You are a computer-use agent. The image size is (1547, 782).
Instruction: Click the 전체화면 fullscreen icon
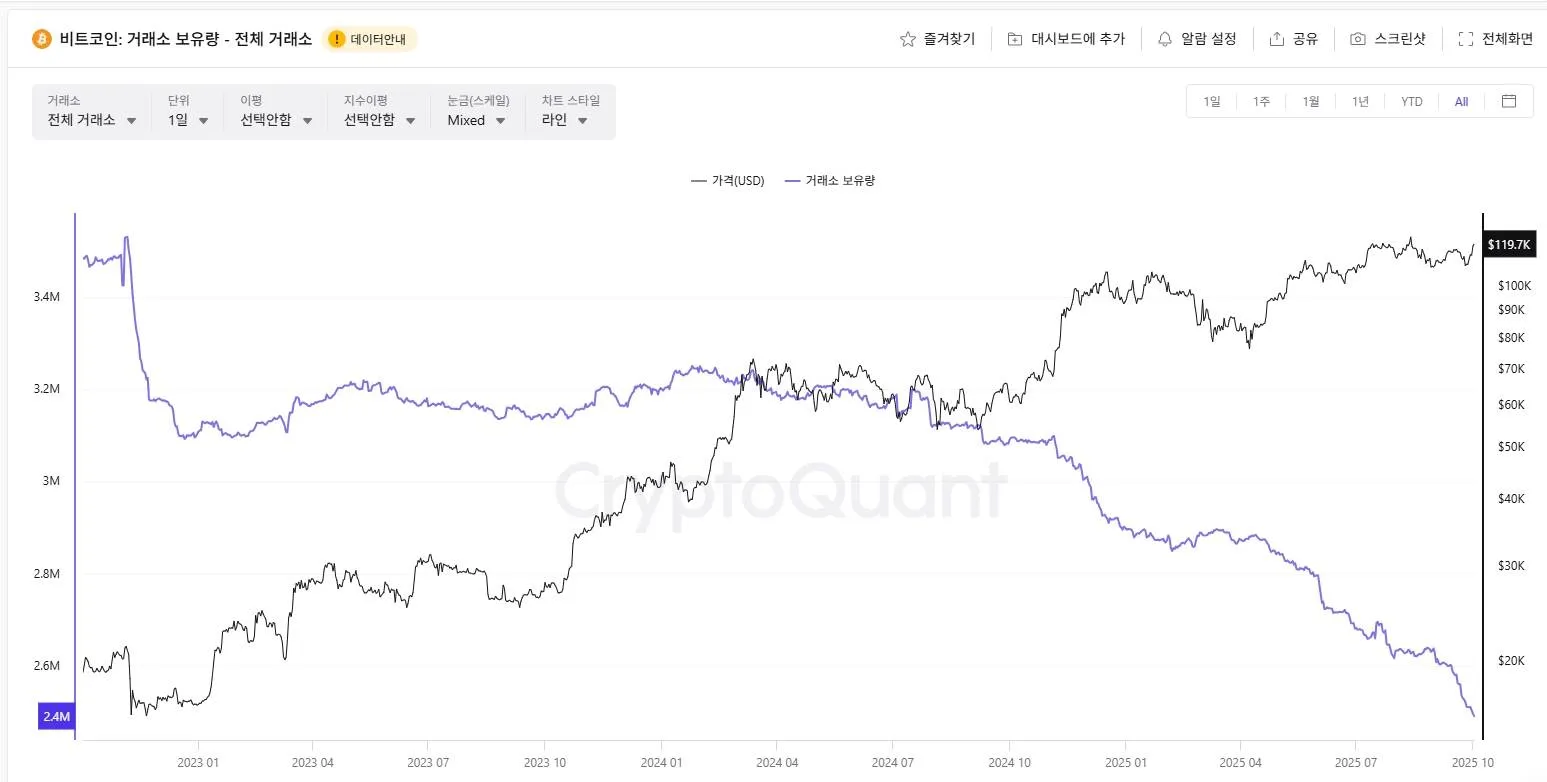pyautogui.click(x=1466, y=39)
